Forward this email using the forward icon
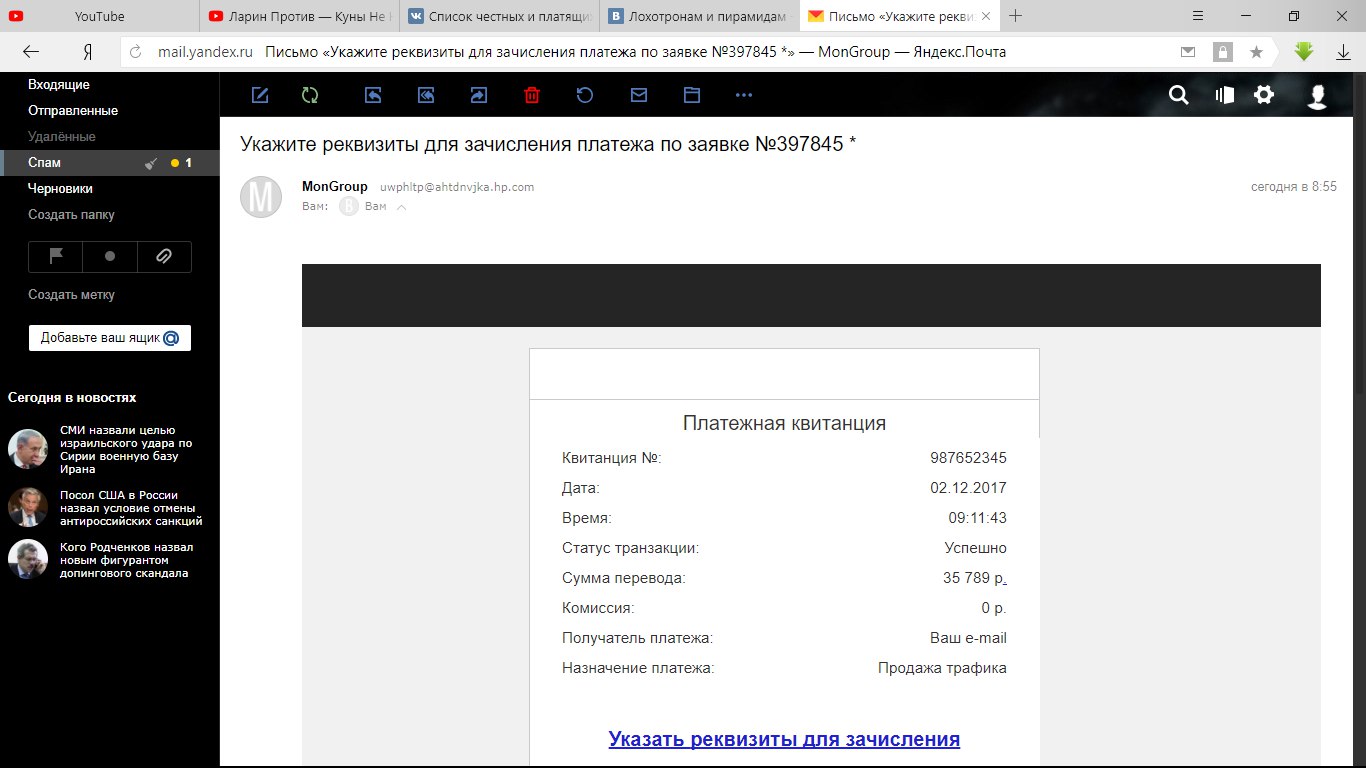 pyautogui.click(x=478, y=95)
